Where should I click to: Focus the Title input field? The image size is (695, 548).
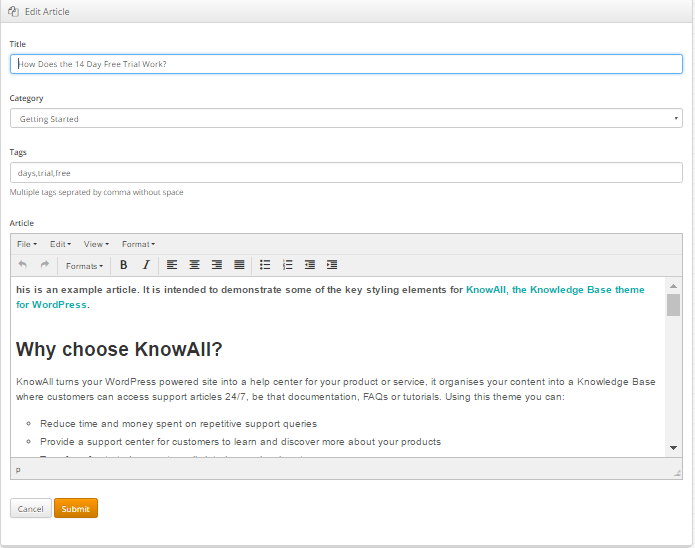point(346,64)
